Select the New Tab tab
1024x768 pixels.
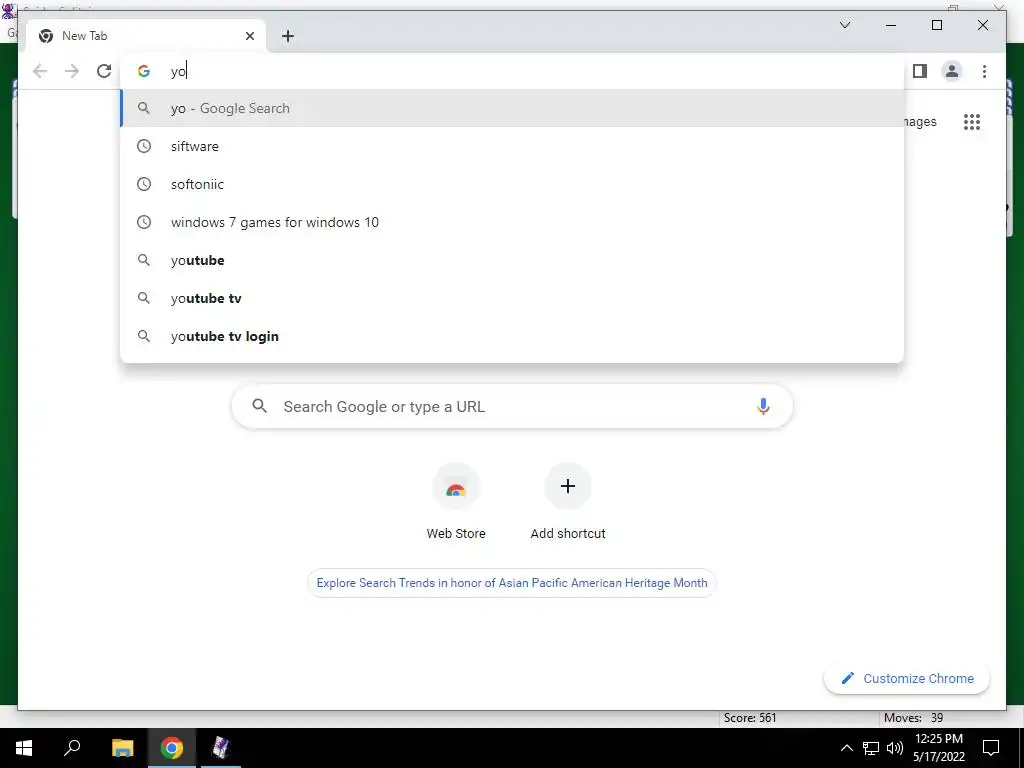point(145,36)
